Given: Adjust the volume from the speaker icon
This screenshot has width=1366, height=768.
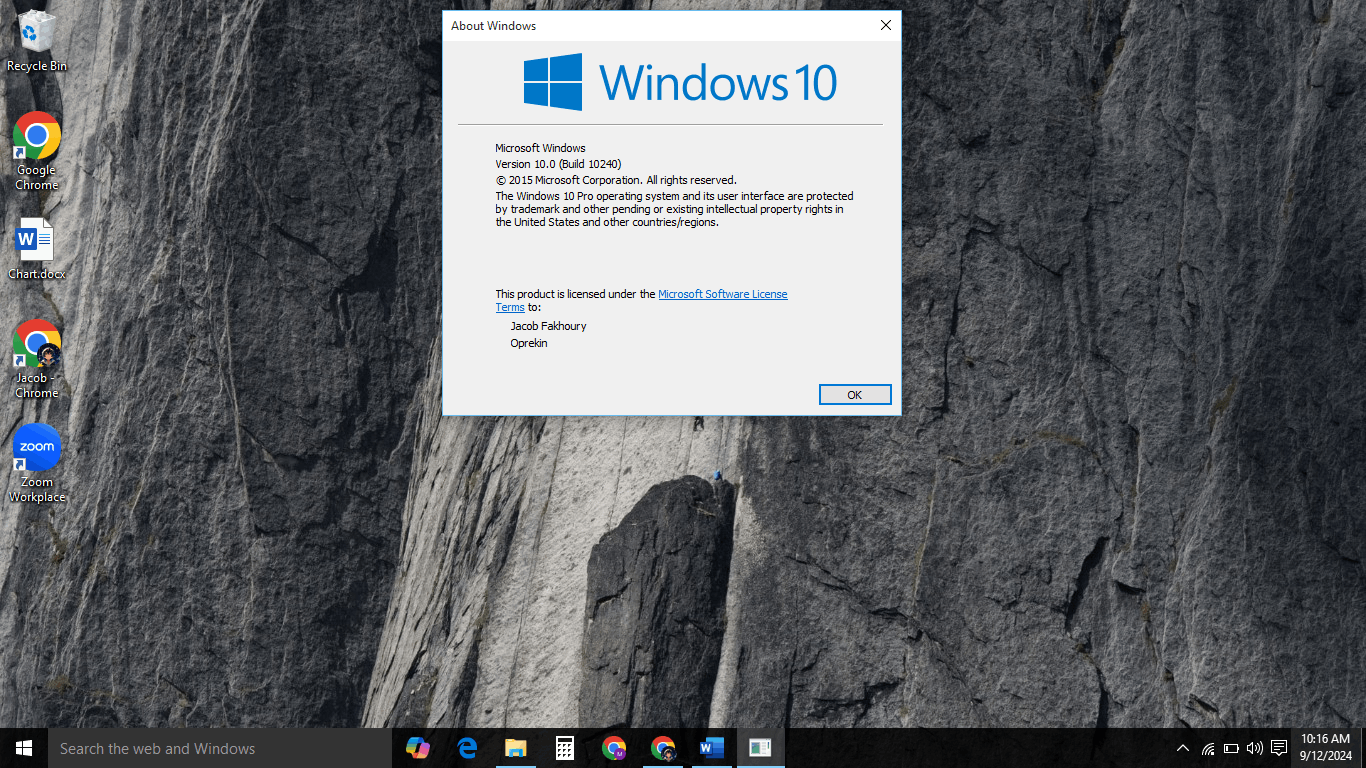Looking at the screenshot, I should (1254, 747).
